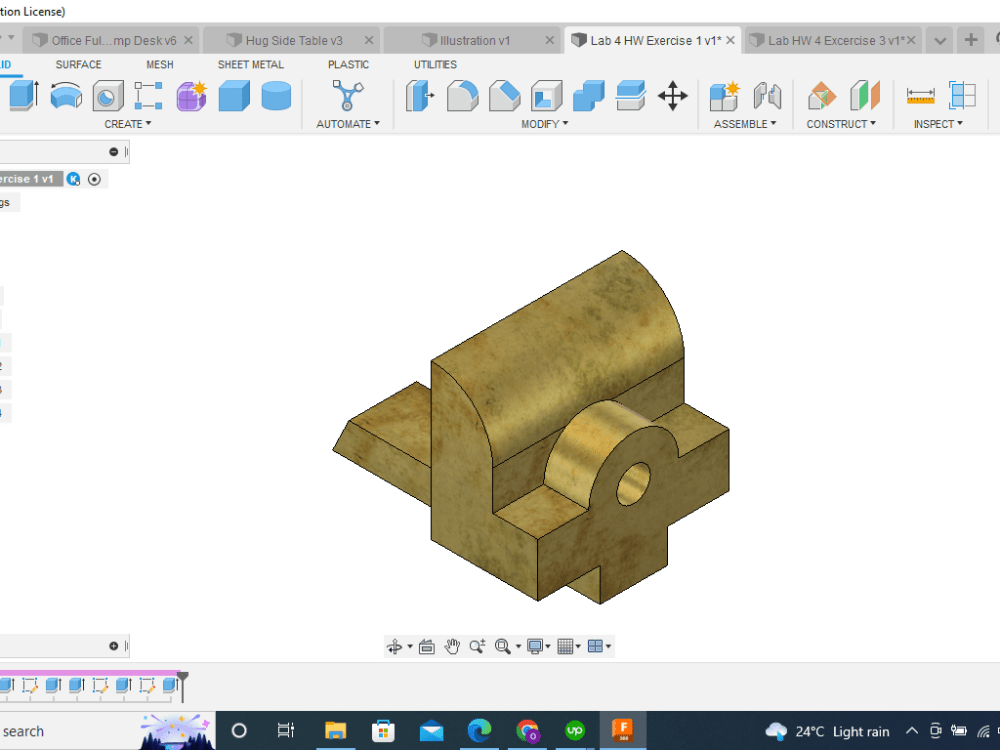
Task: Toggle the activate component radio button
Action: click(94, 179)
